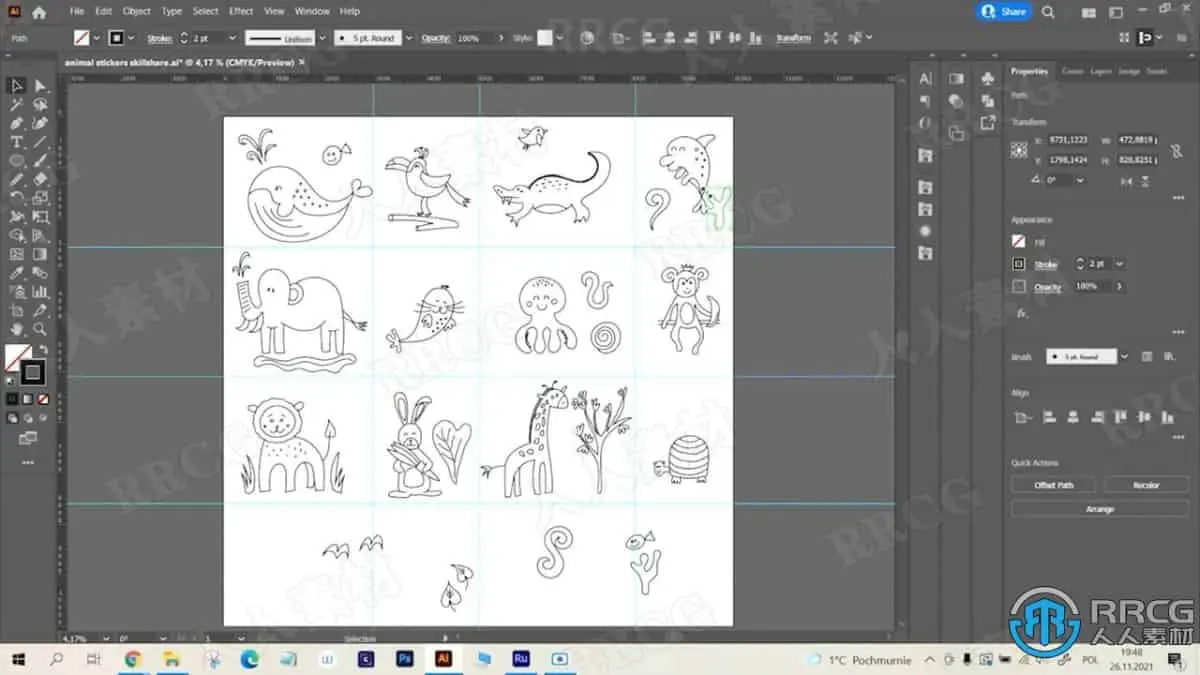
Task: Select the Column Graph tool
Action: coord(40,292)
